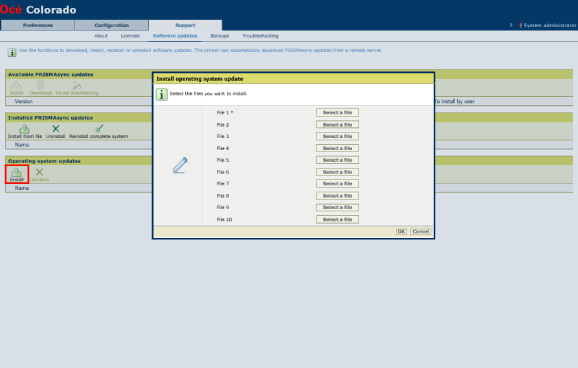
Task: Click Install icon in Available PRISMAsync updates
Action: (17, 88)
